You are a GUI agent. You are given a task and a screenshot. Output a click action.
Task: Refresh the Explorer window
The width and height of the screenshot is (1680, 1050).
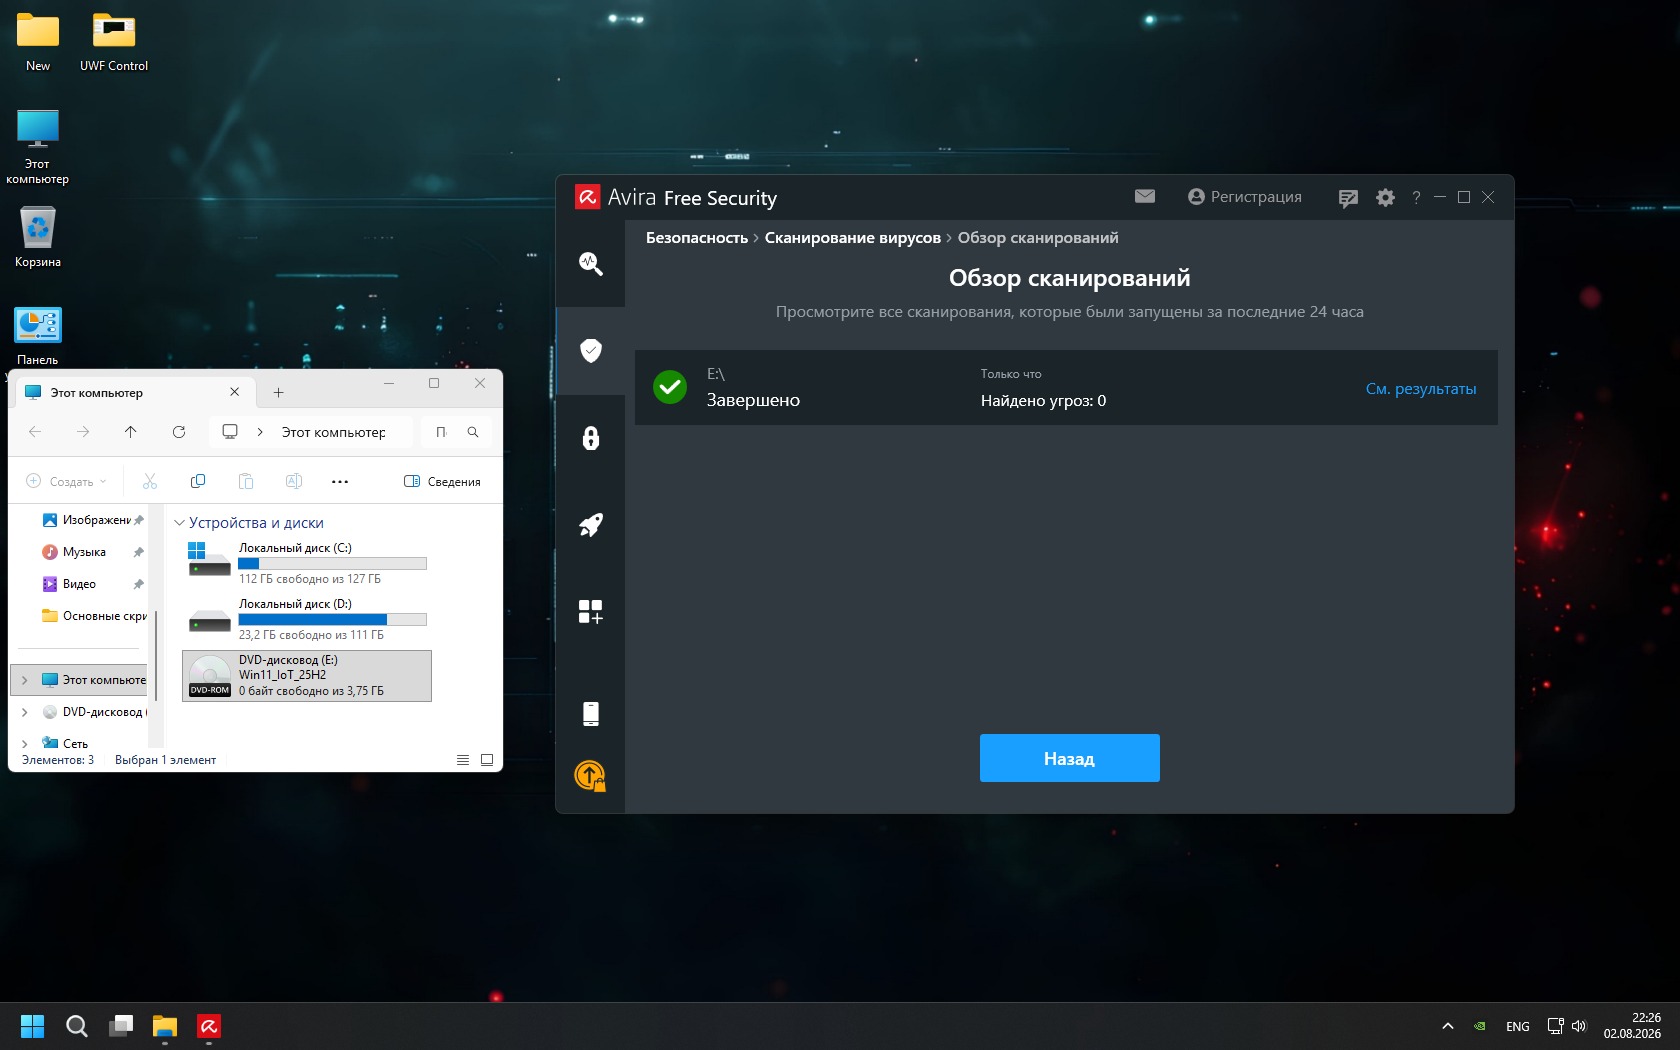179,432
